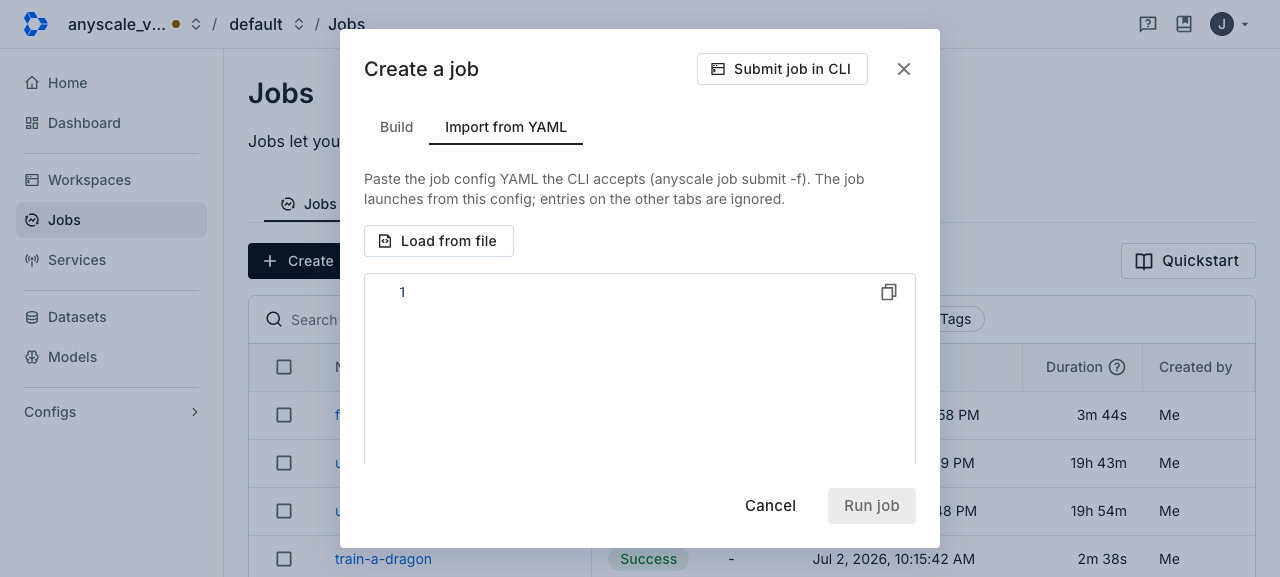Screen dimensions: 1280x577
Task: Switch to the Build tab
Action: click(396, 127)
